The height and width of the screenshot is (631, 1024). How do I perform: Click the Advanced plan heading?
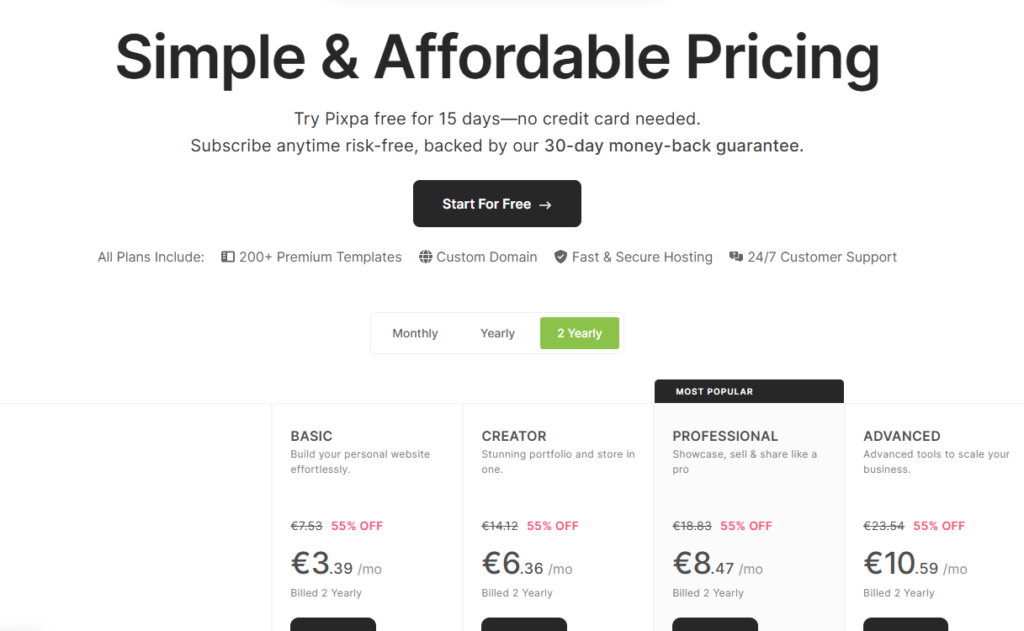click(x=901, y=436)
